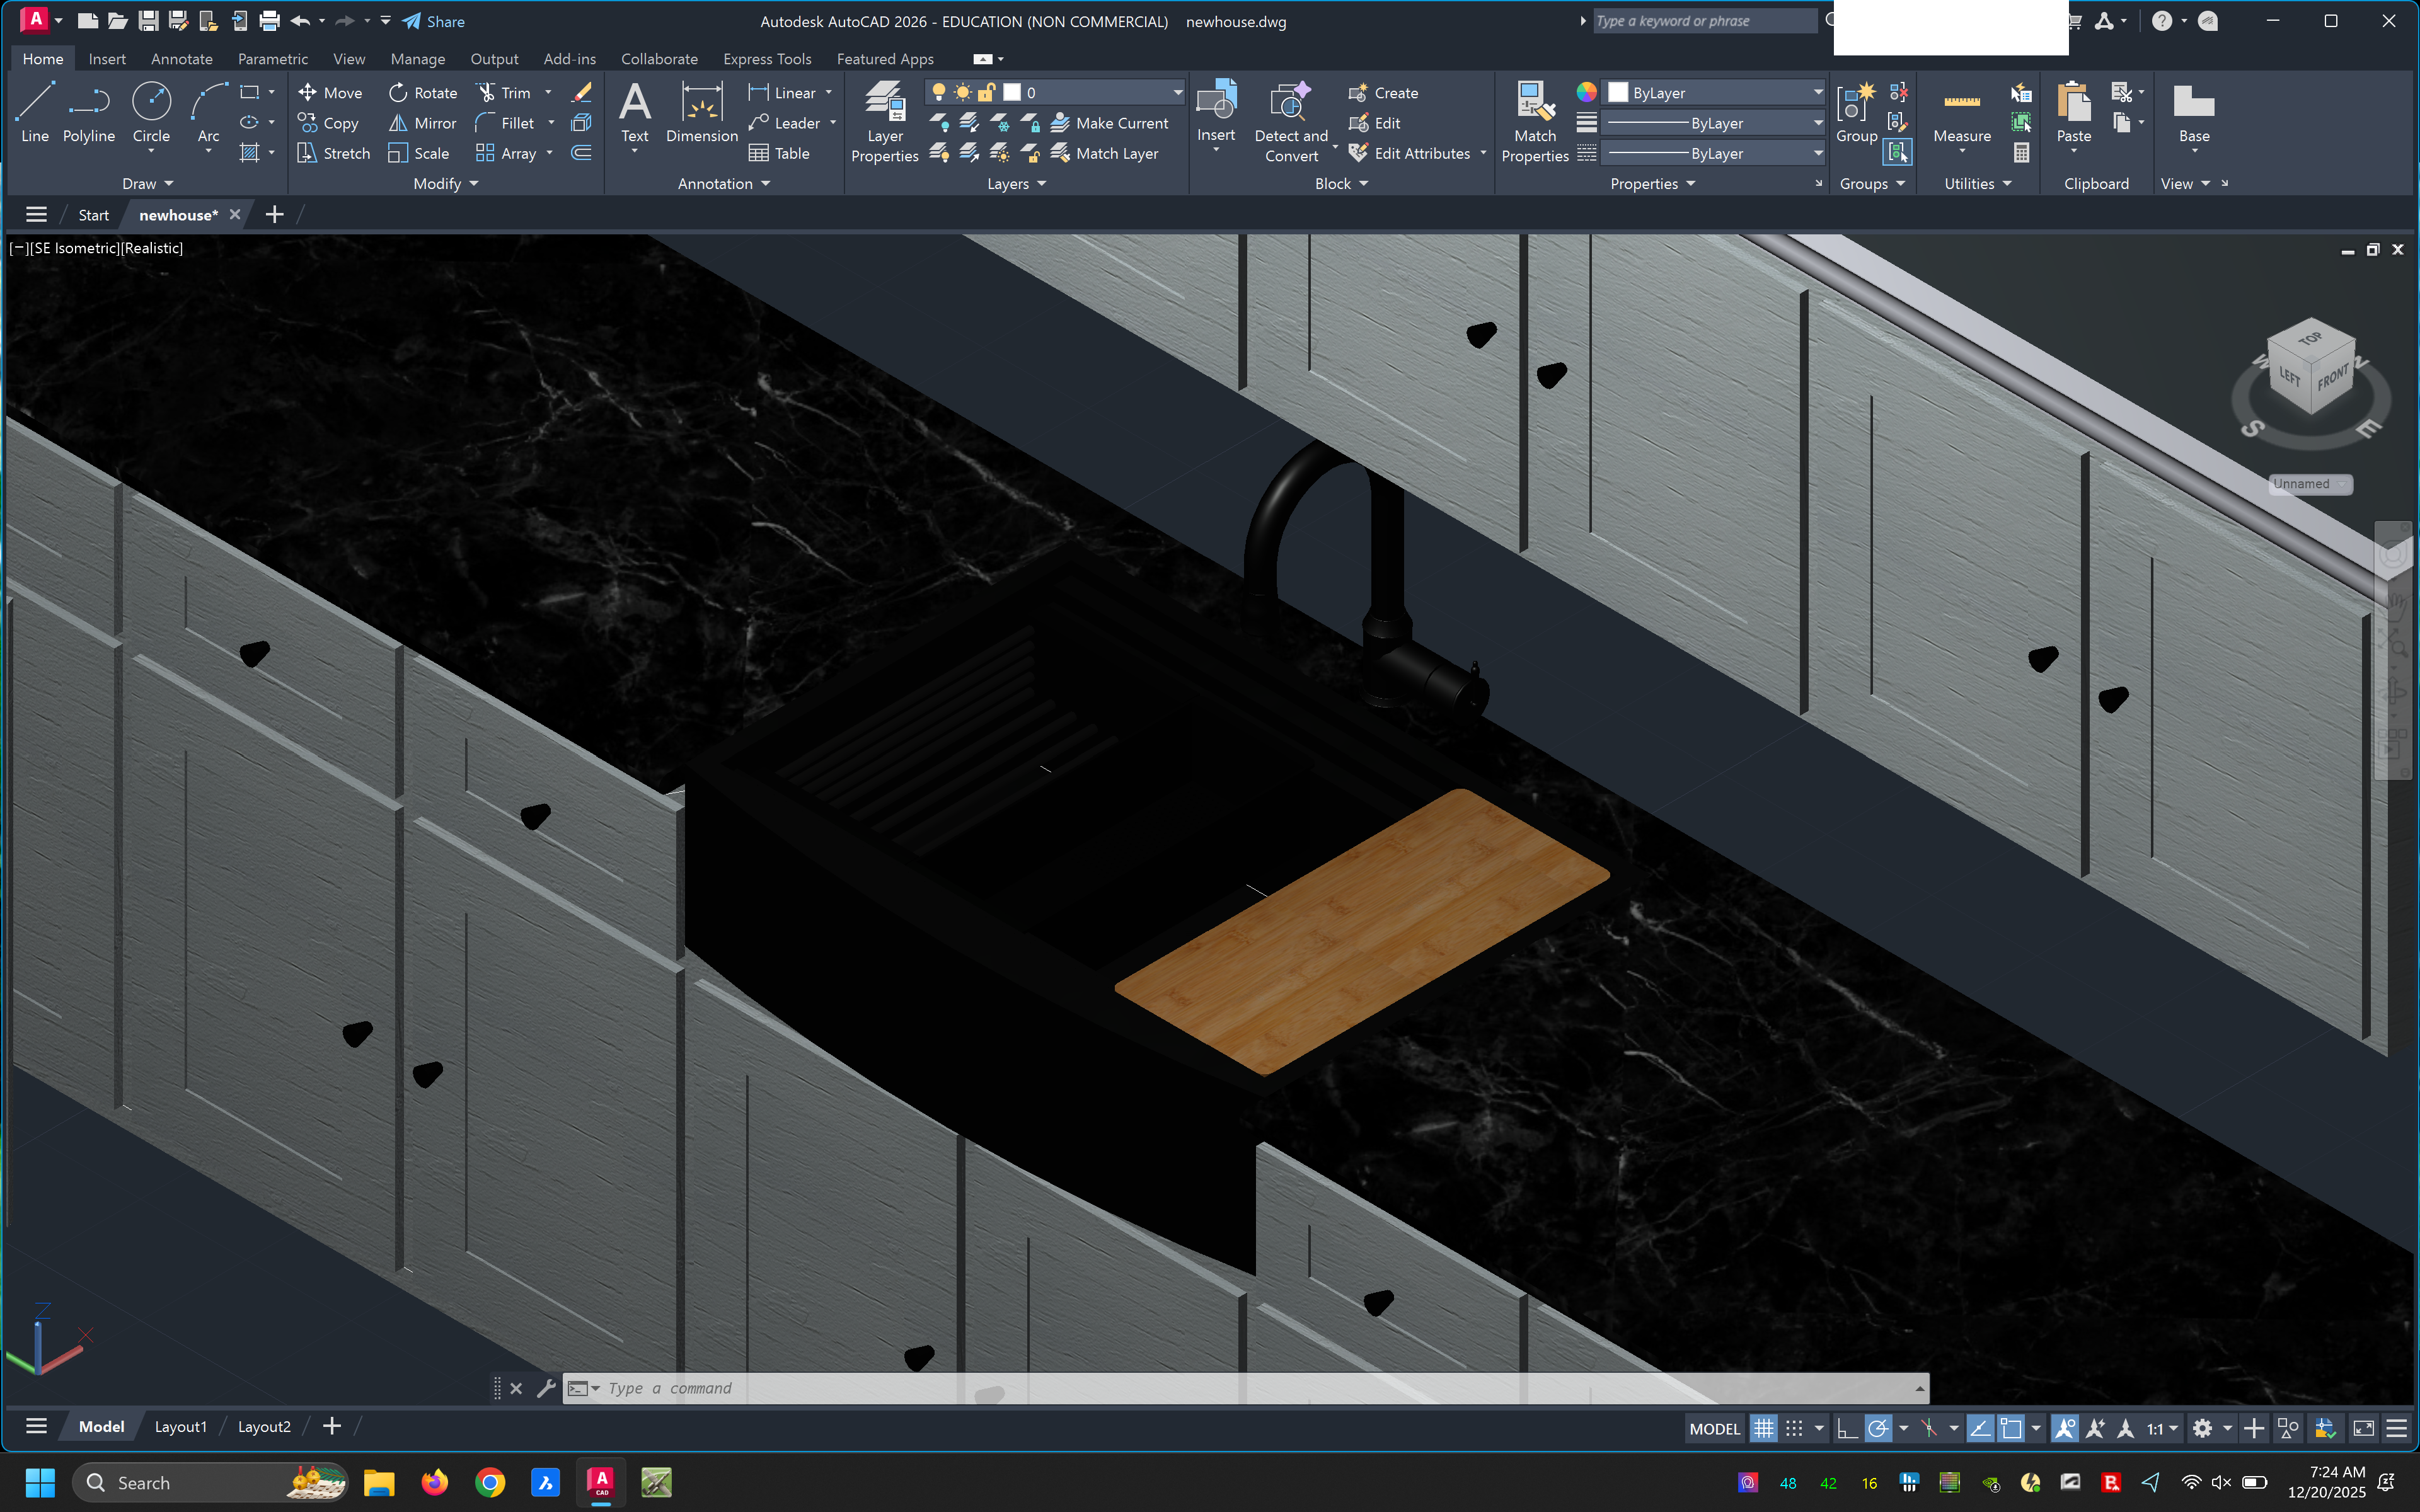Expand the Modify panel
Screen dimensions: 2420x1512
click(446, 184)
